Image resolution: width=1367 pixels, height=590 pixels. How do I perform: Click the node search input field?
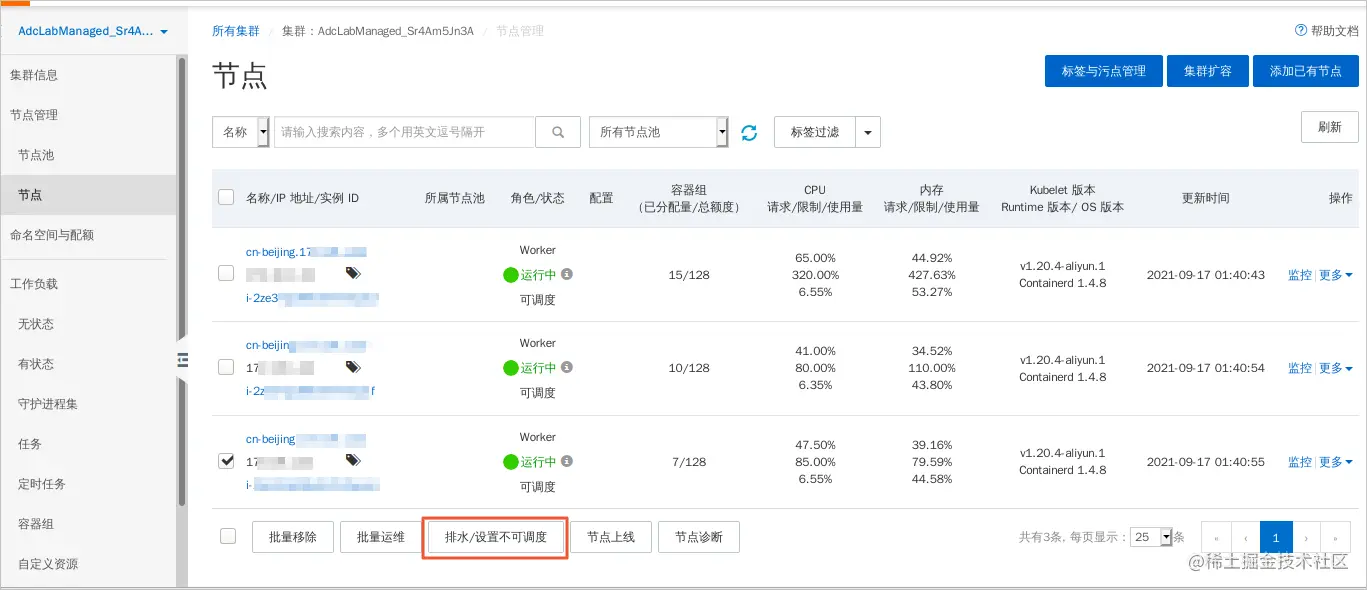(405, 132)
